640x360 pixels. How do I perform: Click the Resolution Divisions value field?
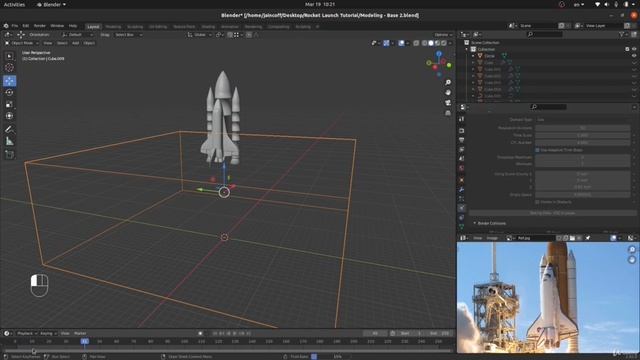[x=583, y=128]
